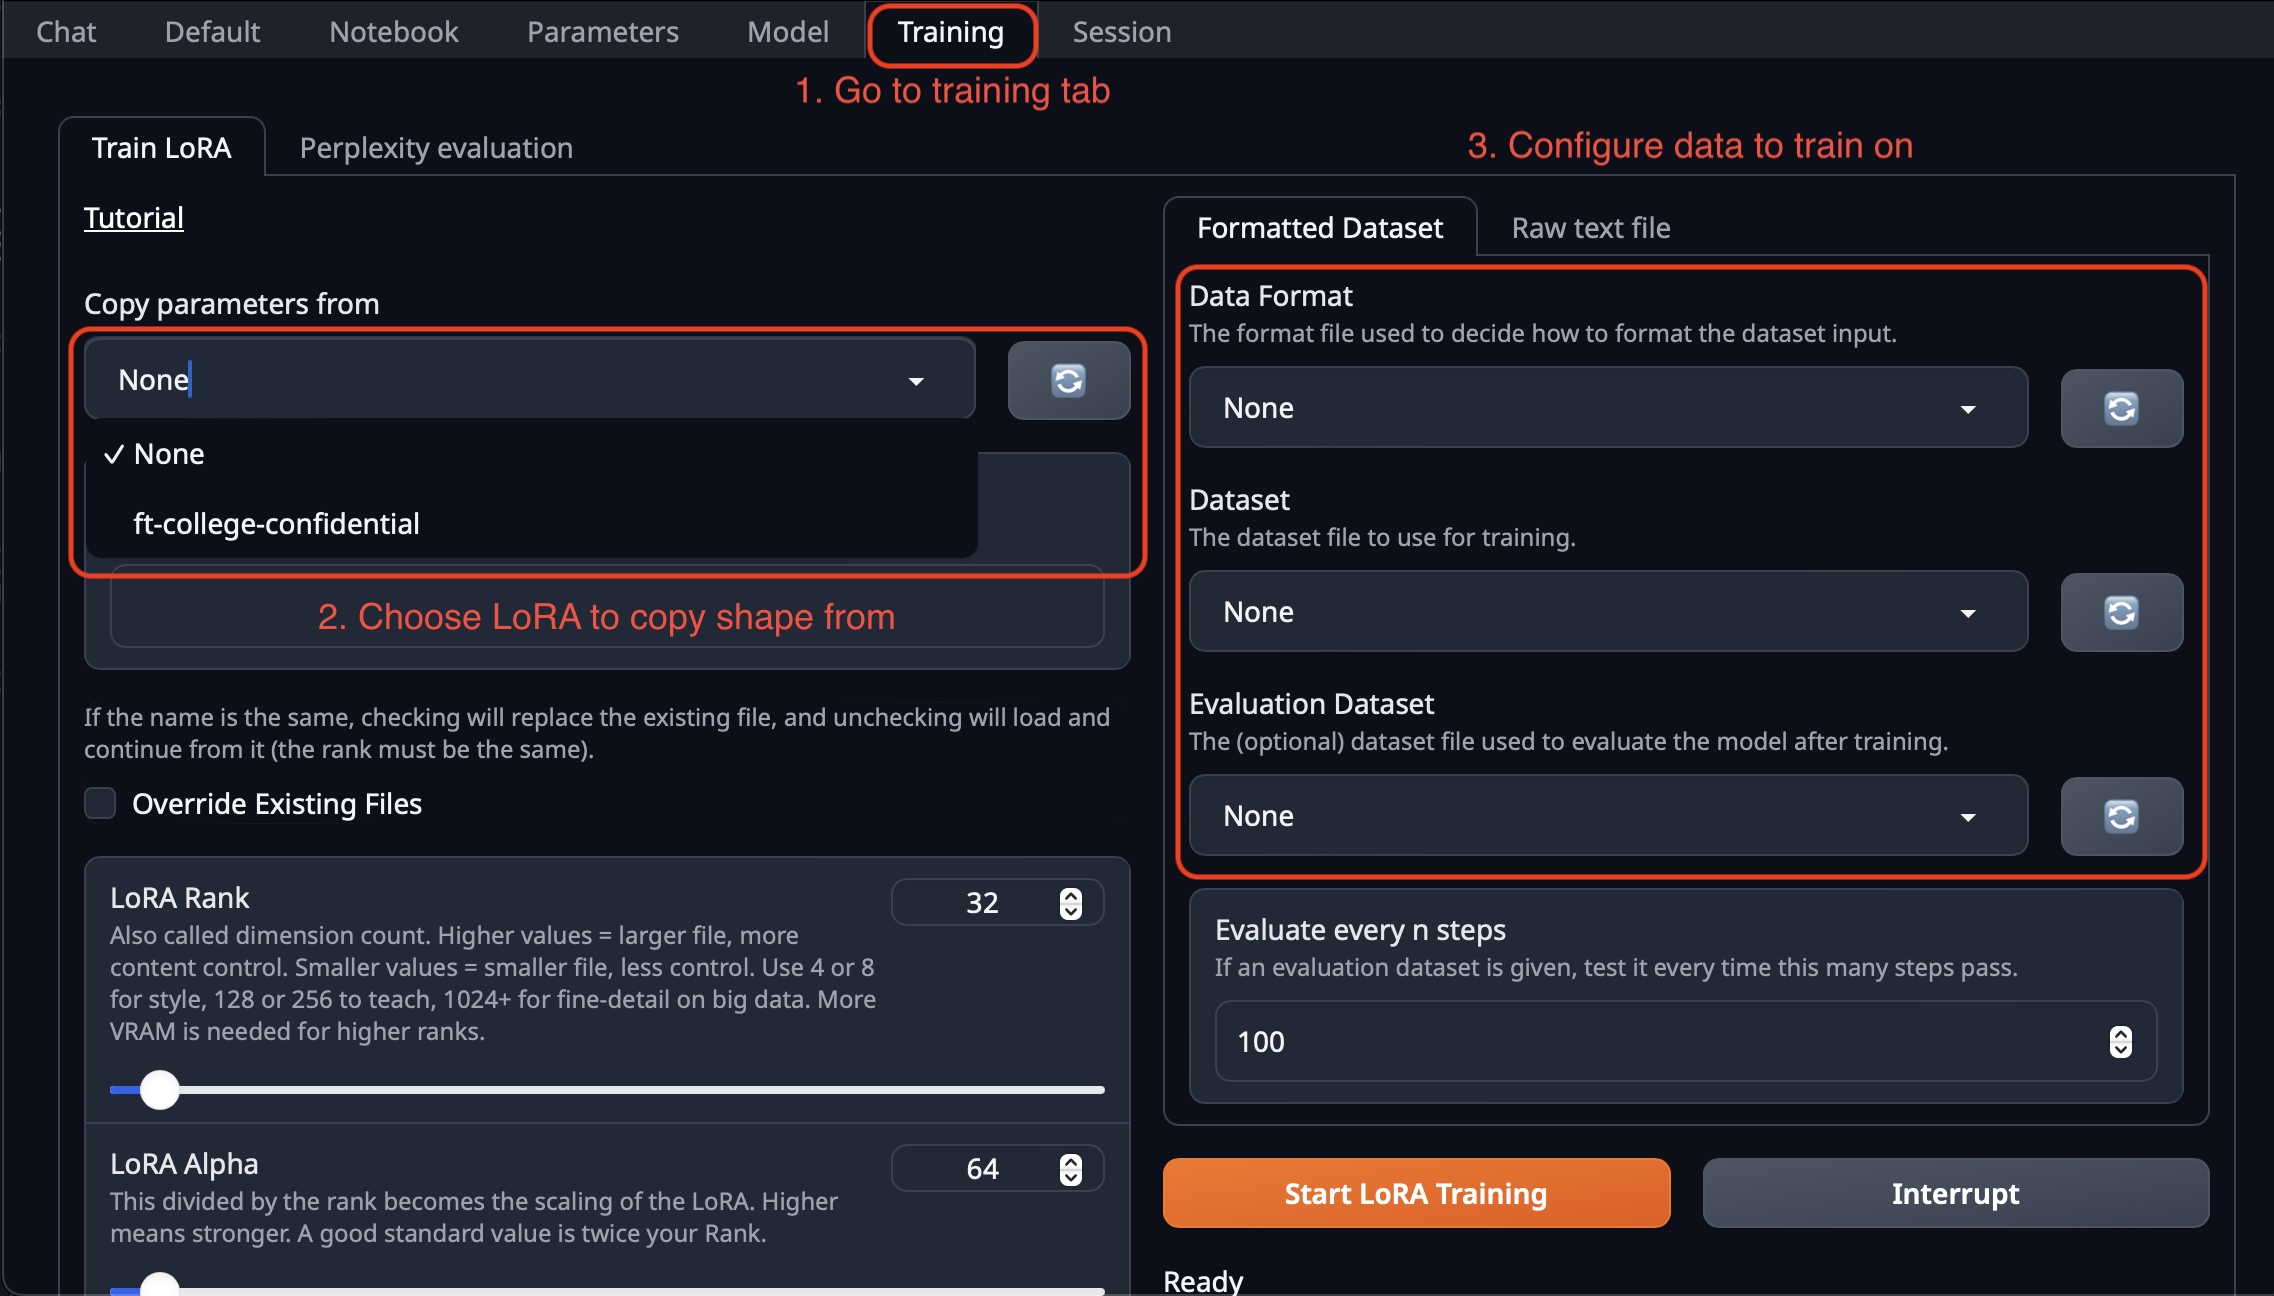The width and height of the screenshot is (2274, 1296).
Task: Switch to the Raw text file tab
Action: click(x=1589, y=228)
